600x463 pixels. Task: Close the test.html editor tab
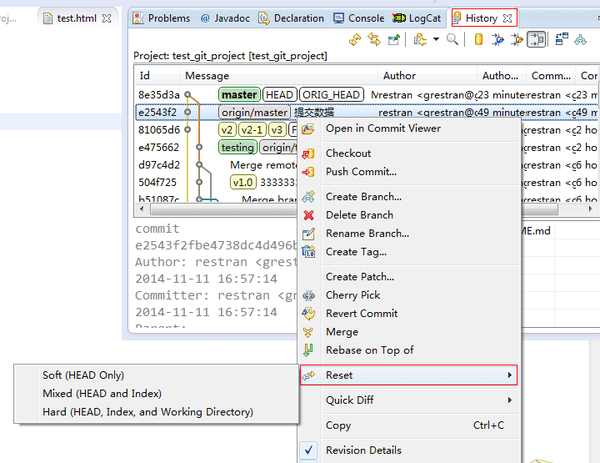107,18
